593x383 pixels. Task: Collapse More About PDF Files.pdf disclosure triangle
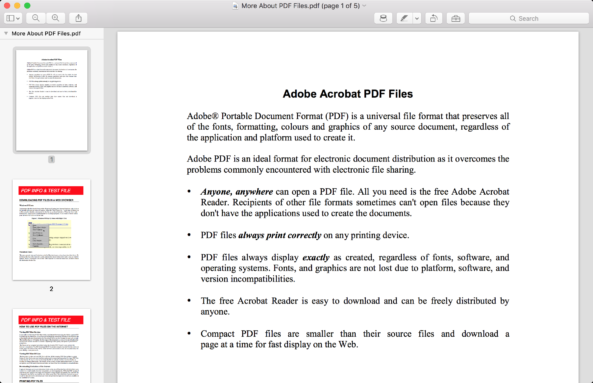click(x=6, y=33)
